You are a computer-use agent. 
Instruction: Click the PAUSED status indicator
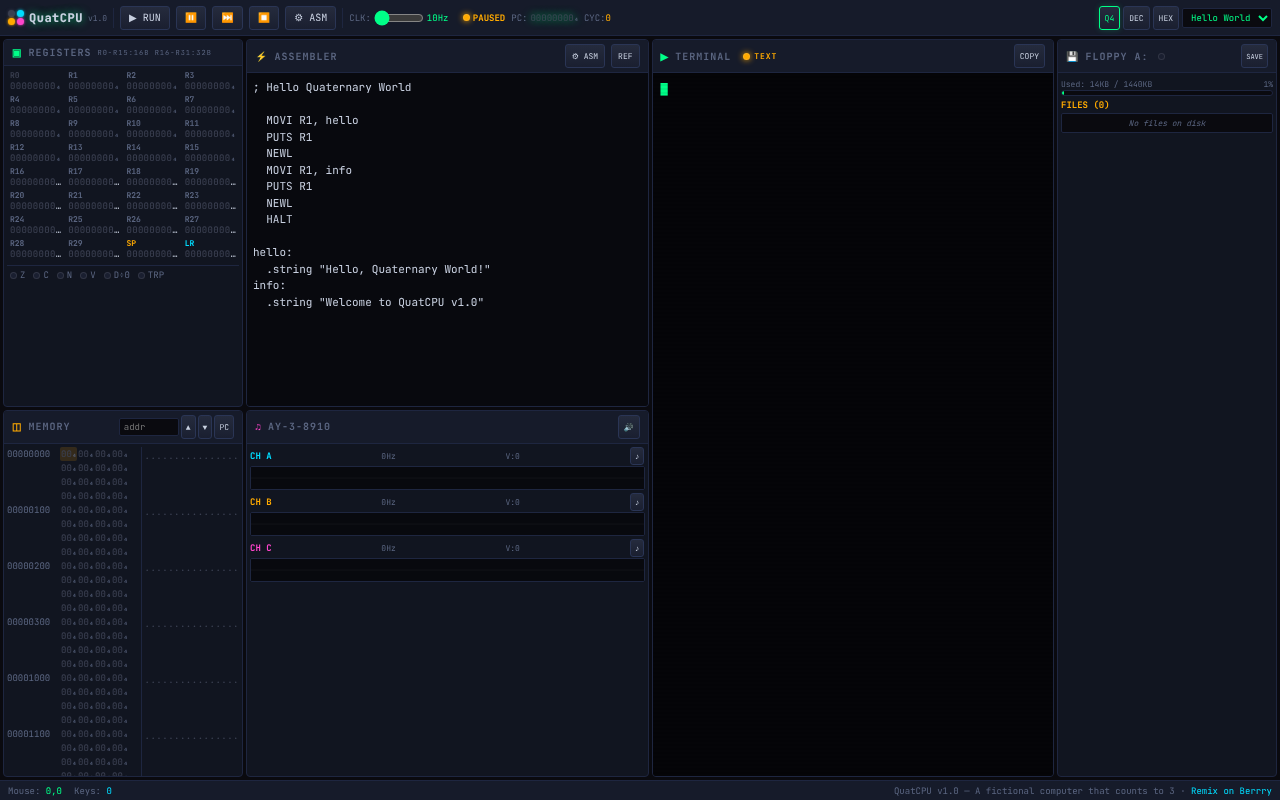point(483,18)
